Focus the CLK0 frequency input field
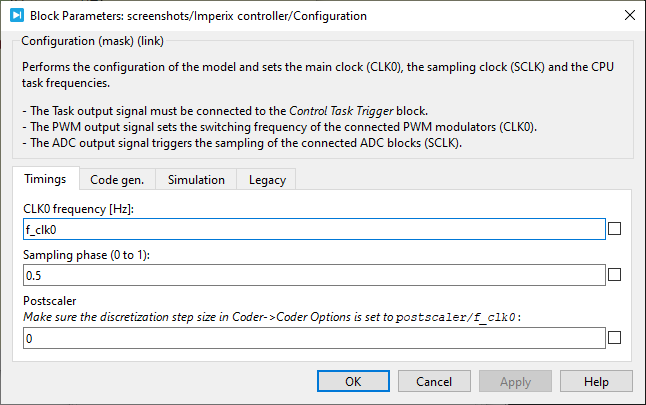 point(313,229)
